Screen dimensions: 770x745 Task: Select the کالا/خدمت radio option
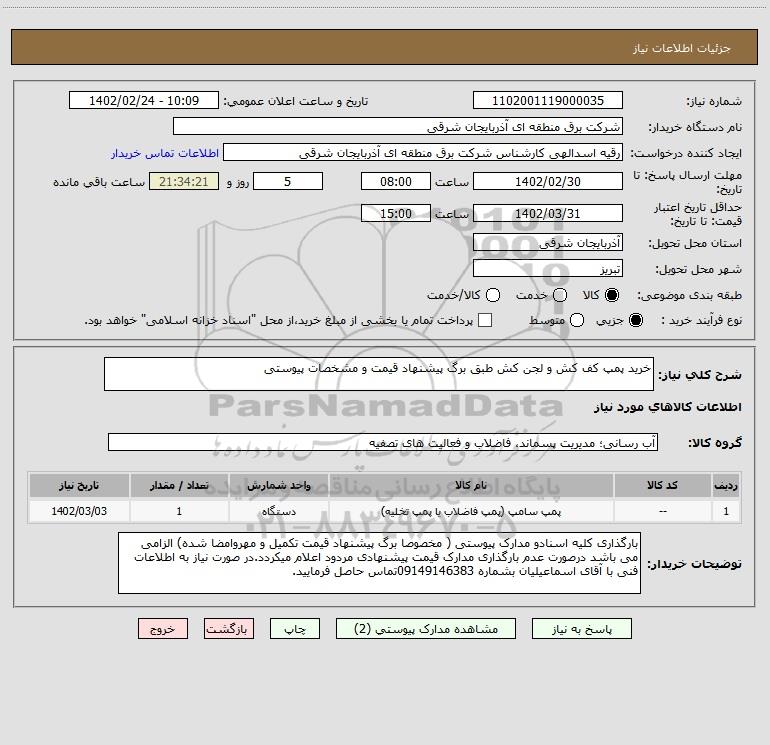(493, 295)
